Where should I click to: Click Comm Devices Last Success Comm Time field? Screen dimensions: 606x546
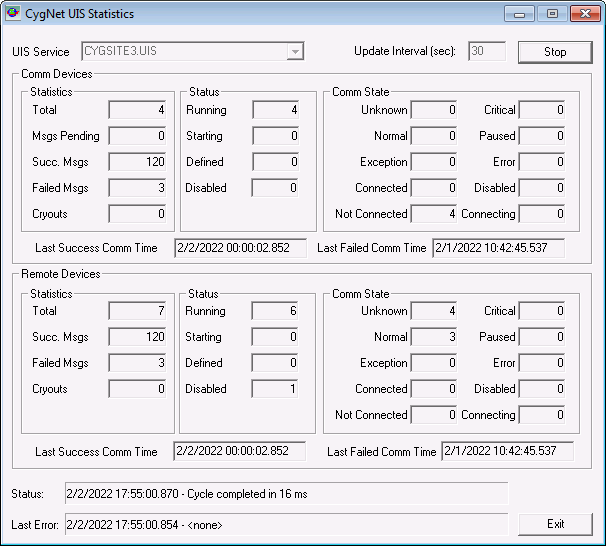click(x=240, y=248)
